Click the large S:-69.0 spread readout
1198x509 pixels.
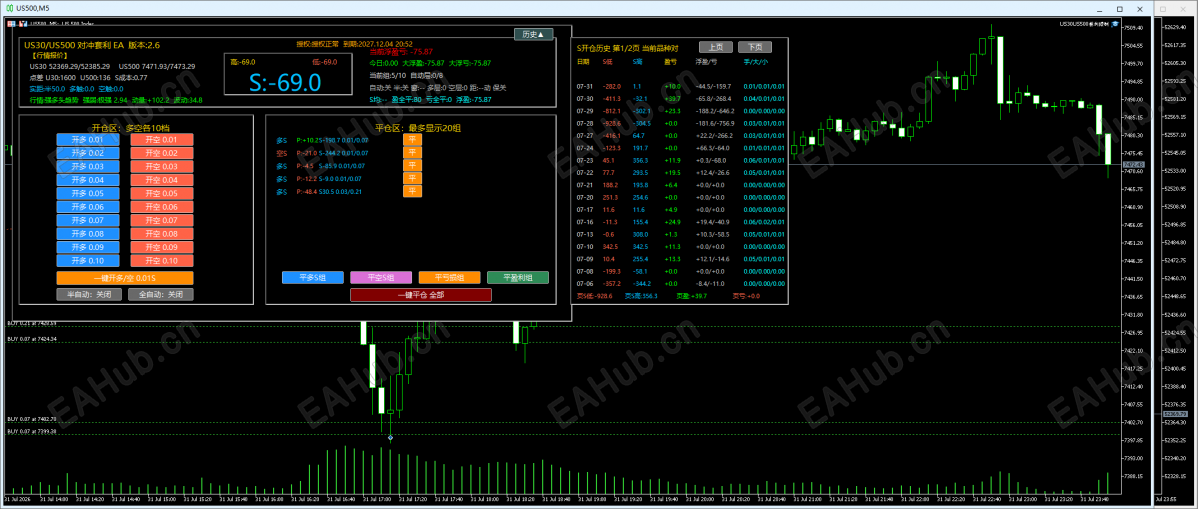tap(284, 83)
